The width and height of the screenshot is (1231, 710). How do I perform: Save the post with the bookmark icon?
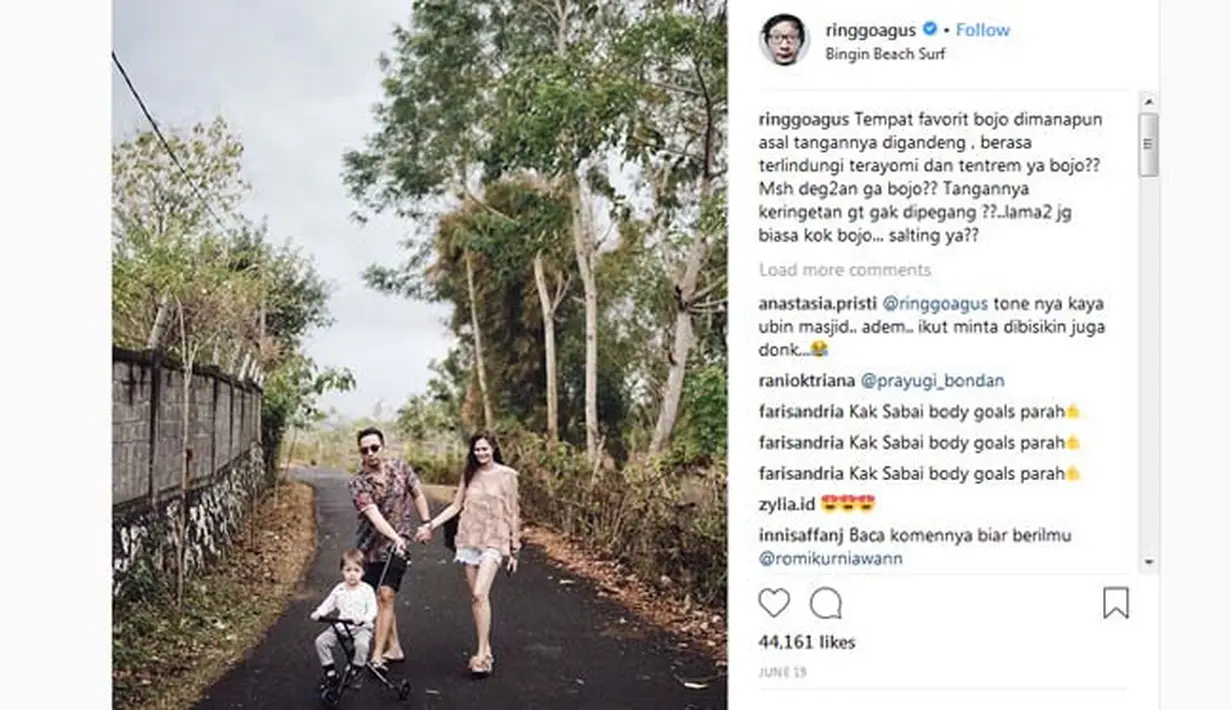(1116, 602)
